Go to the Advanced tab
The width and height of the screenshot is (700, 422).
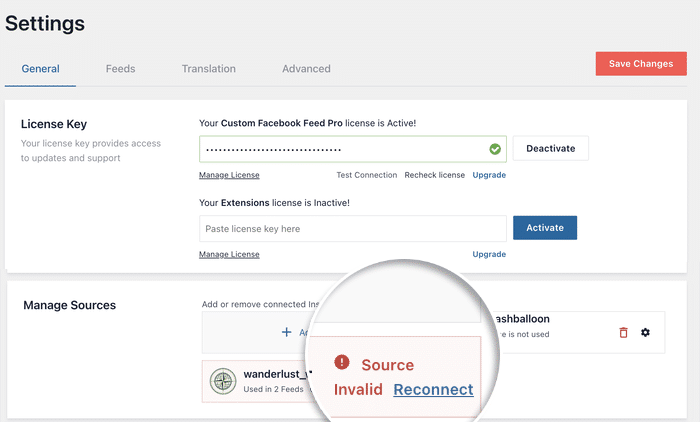click(x=306, y=69)
